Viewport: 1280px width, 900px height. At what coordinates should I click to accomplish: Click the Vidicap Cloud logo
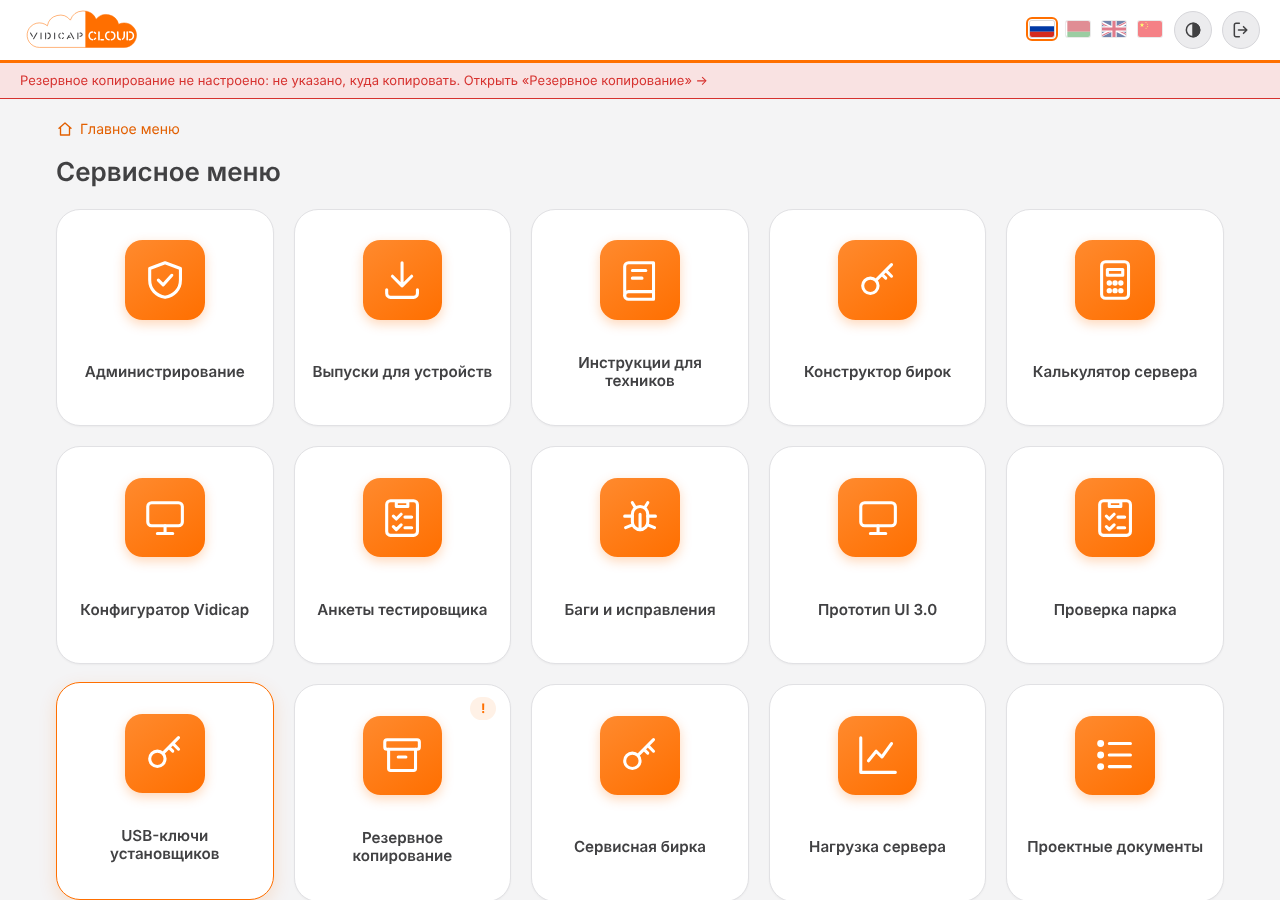coord(82,30)
